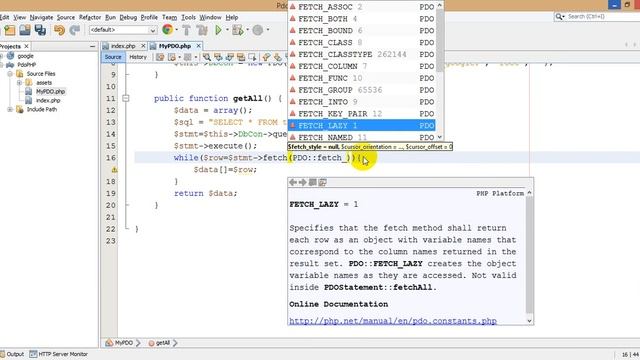
Task: Open the php.net pdo.constants manual link
Action: tap(393, 321)
